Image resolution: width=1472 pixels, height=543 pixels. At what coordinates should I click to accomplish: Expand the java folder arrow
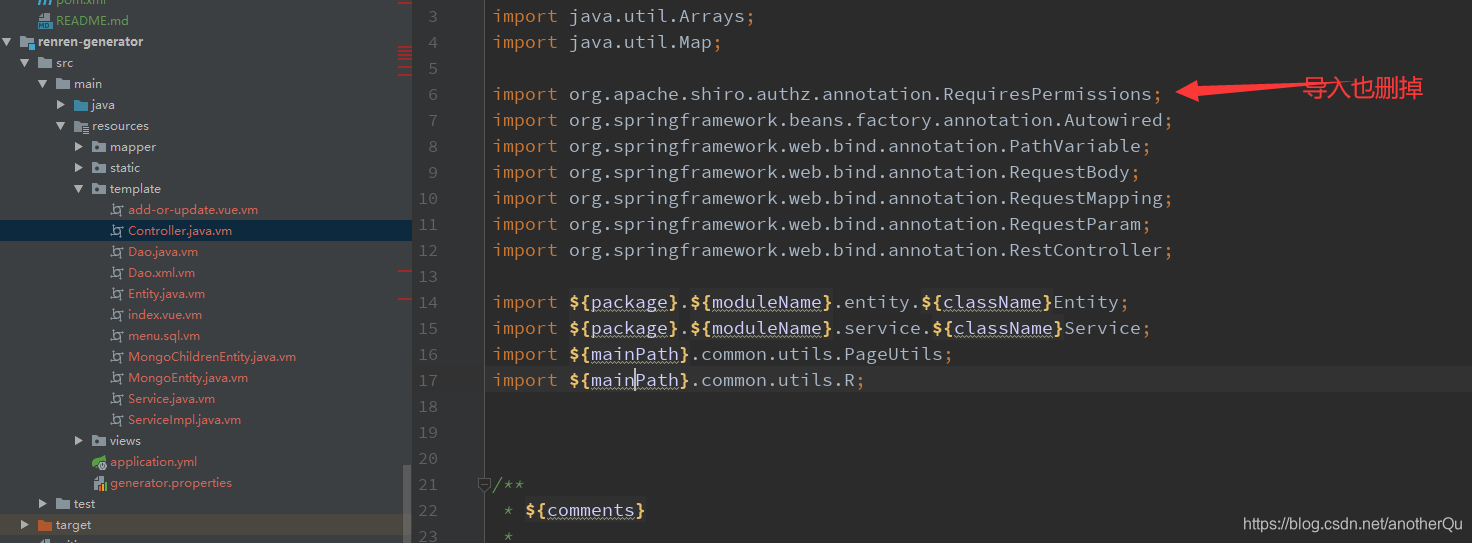click(x=61, y=105)
